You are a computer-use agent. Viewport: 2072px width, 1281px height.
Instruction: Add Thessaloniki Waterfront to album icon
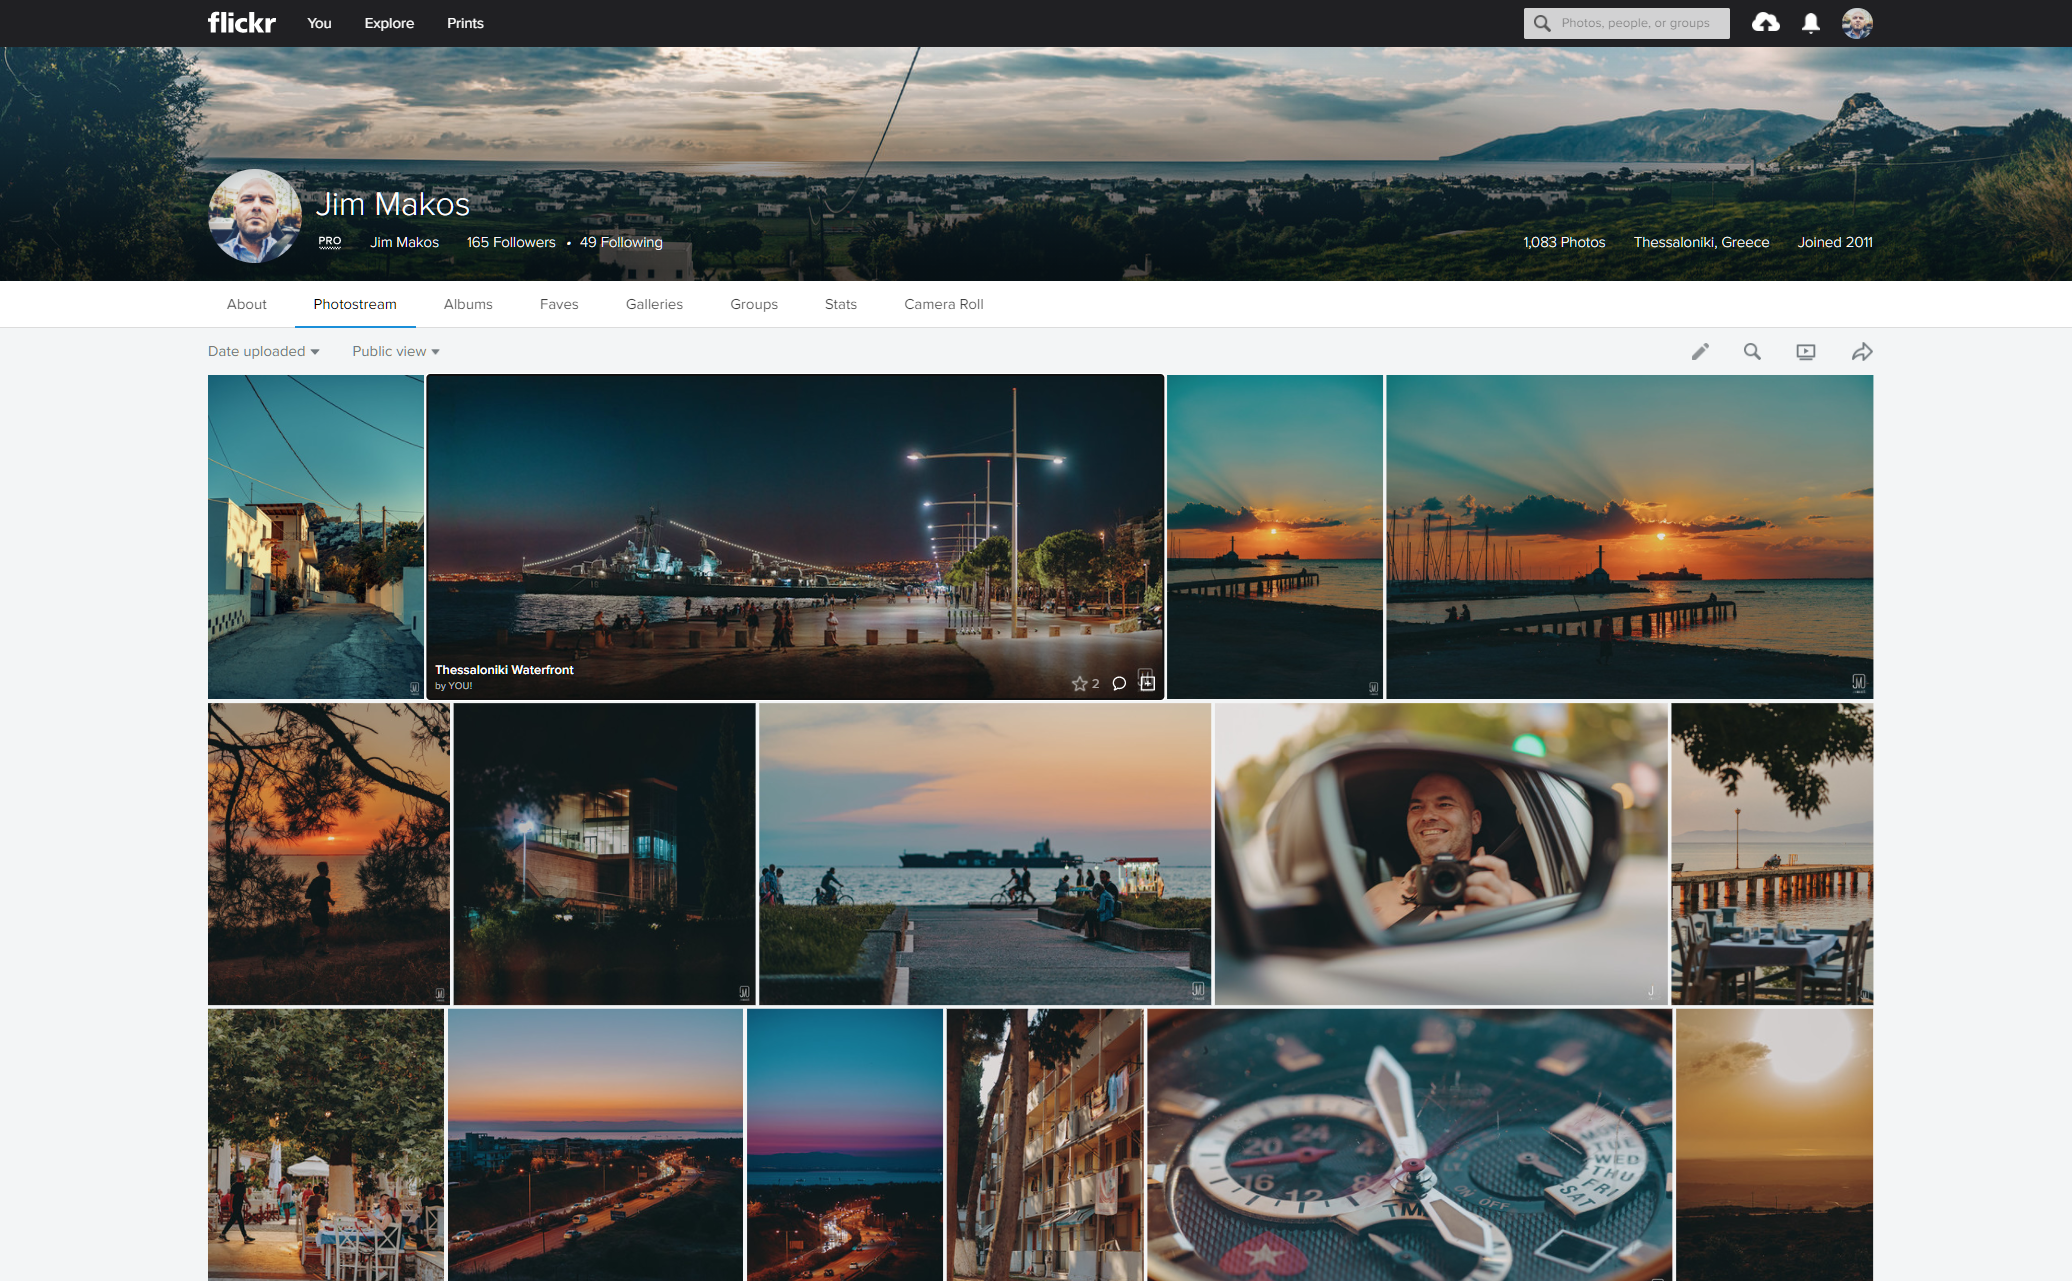point(1147,683)
